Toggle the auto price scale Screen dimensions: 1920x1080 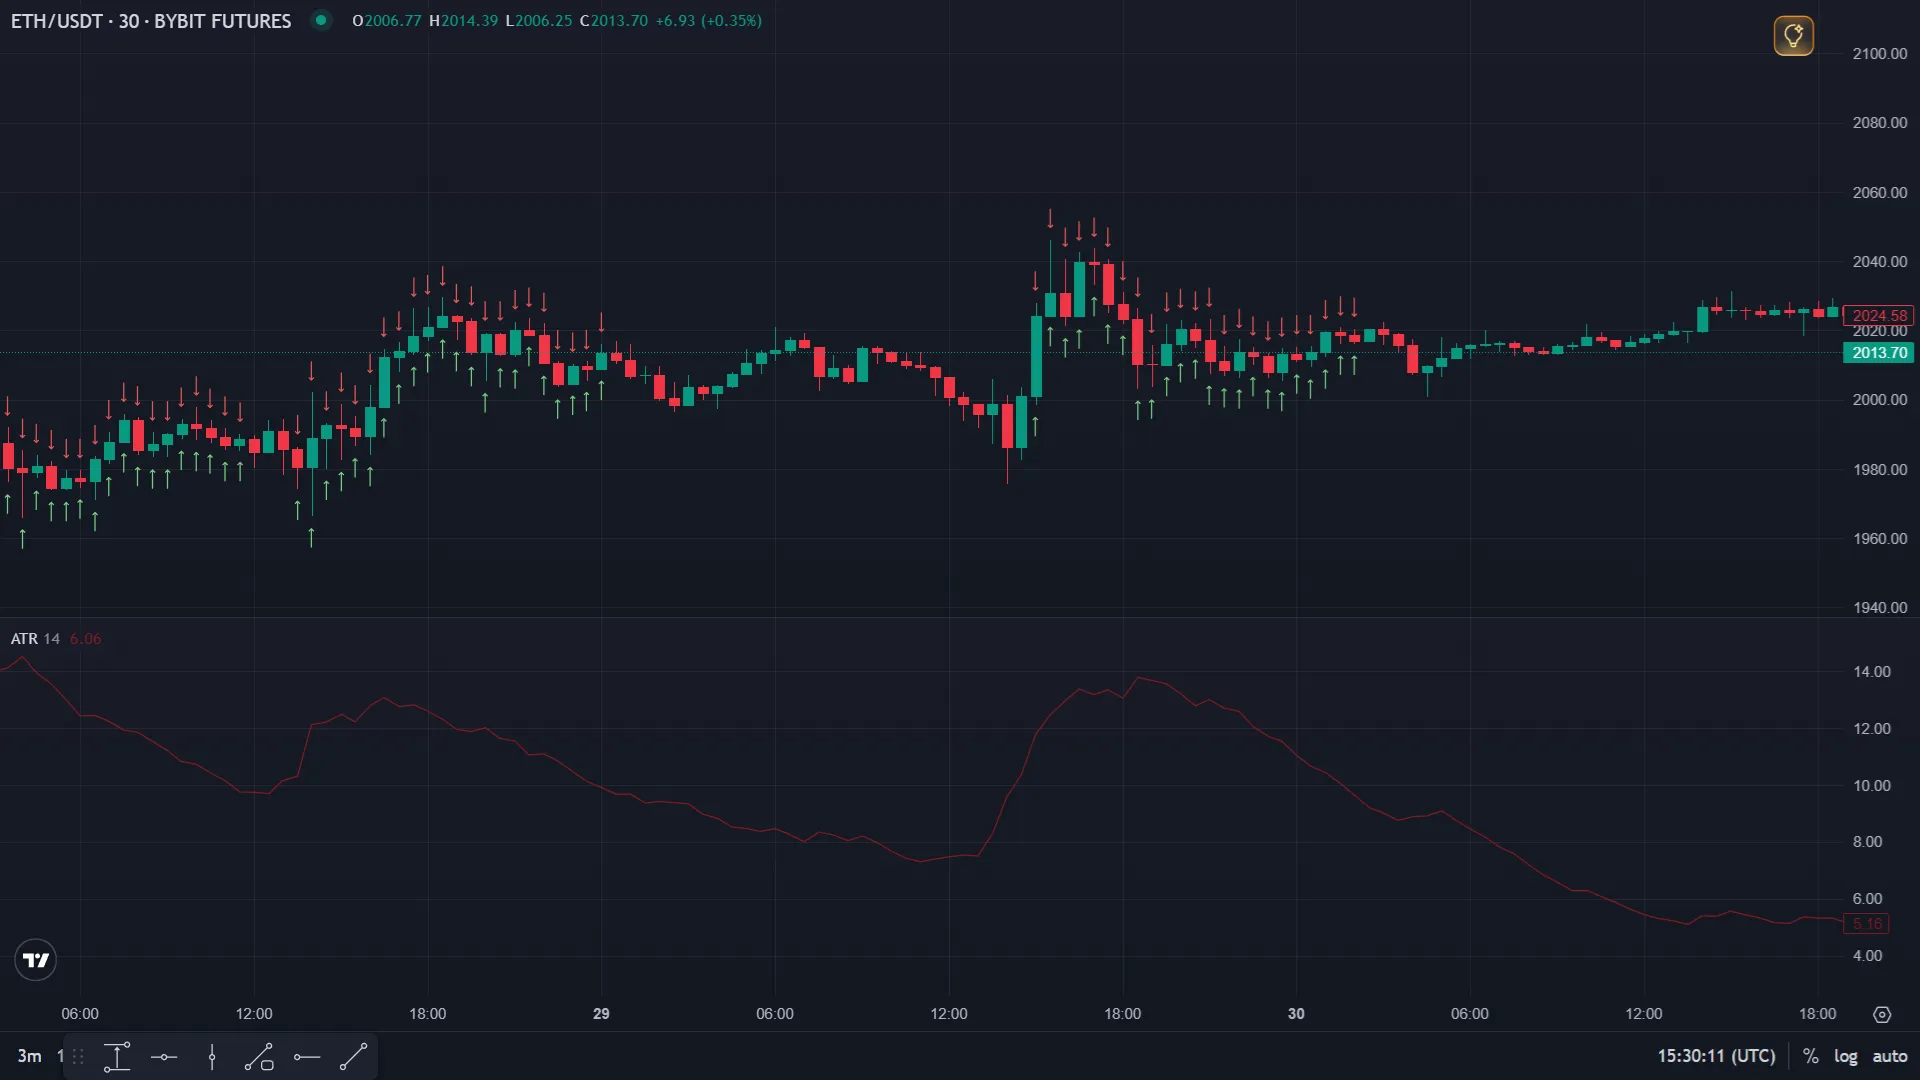tap(1889, 1056)
